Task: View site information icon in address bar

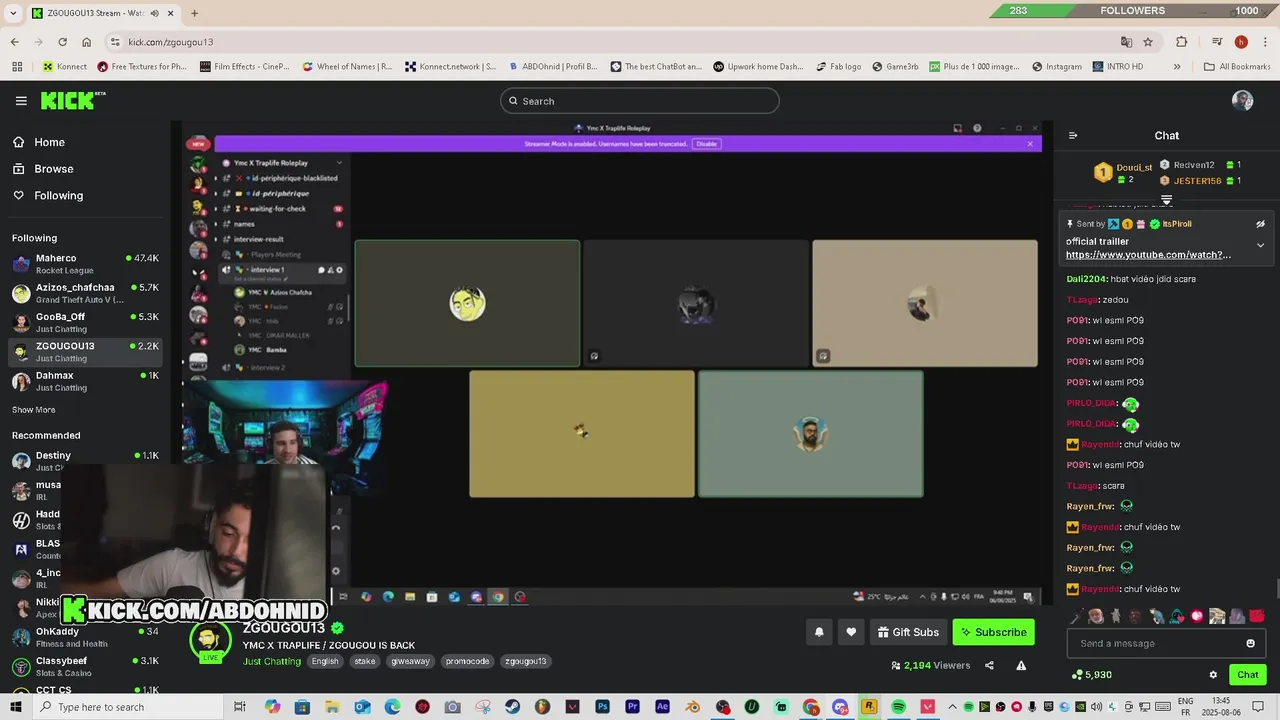Action: tap(115, 42)
